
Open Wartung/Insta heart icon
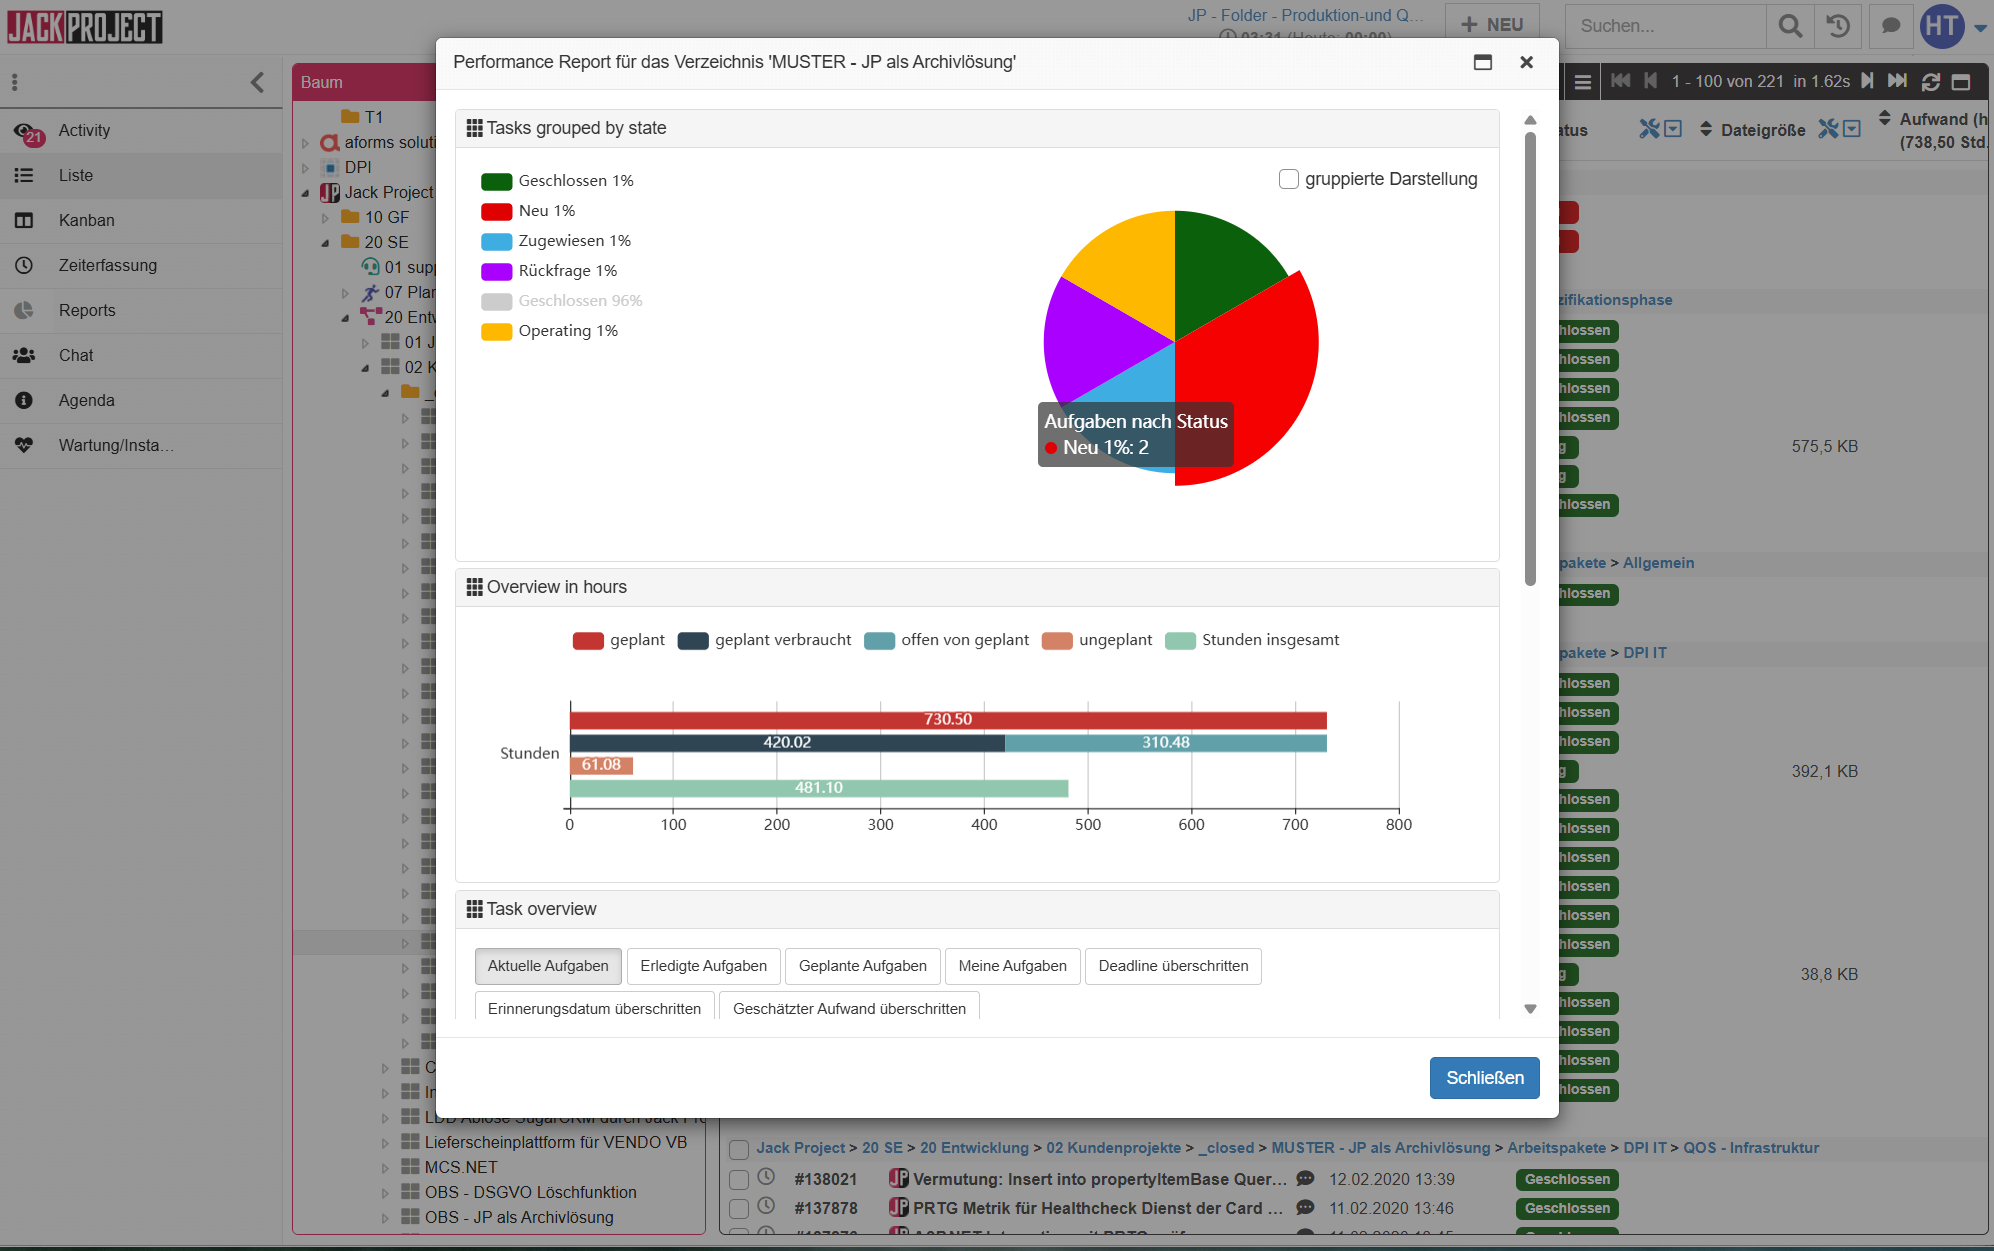(x=24, y=446)
